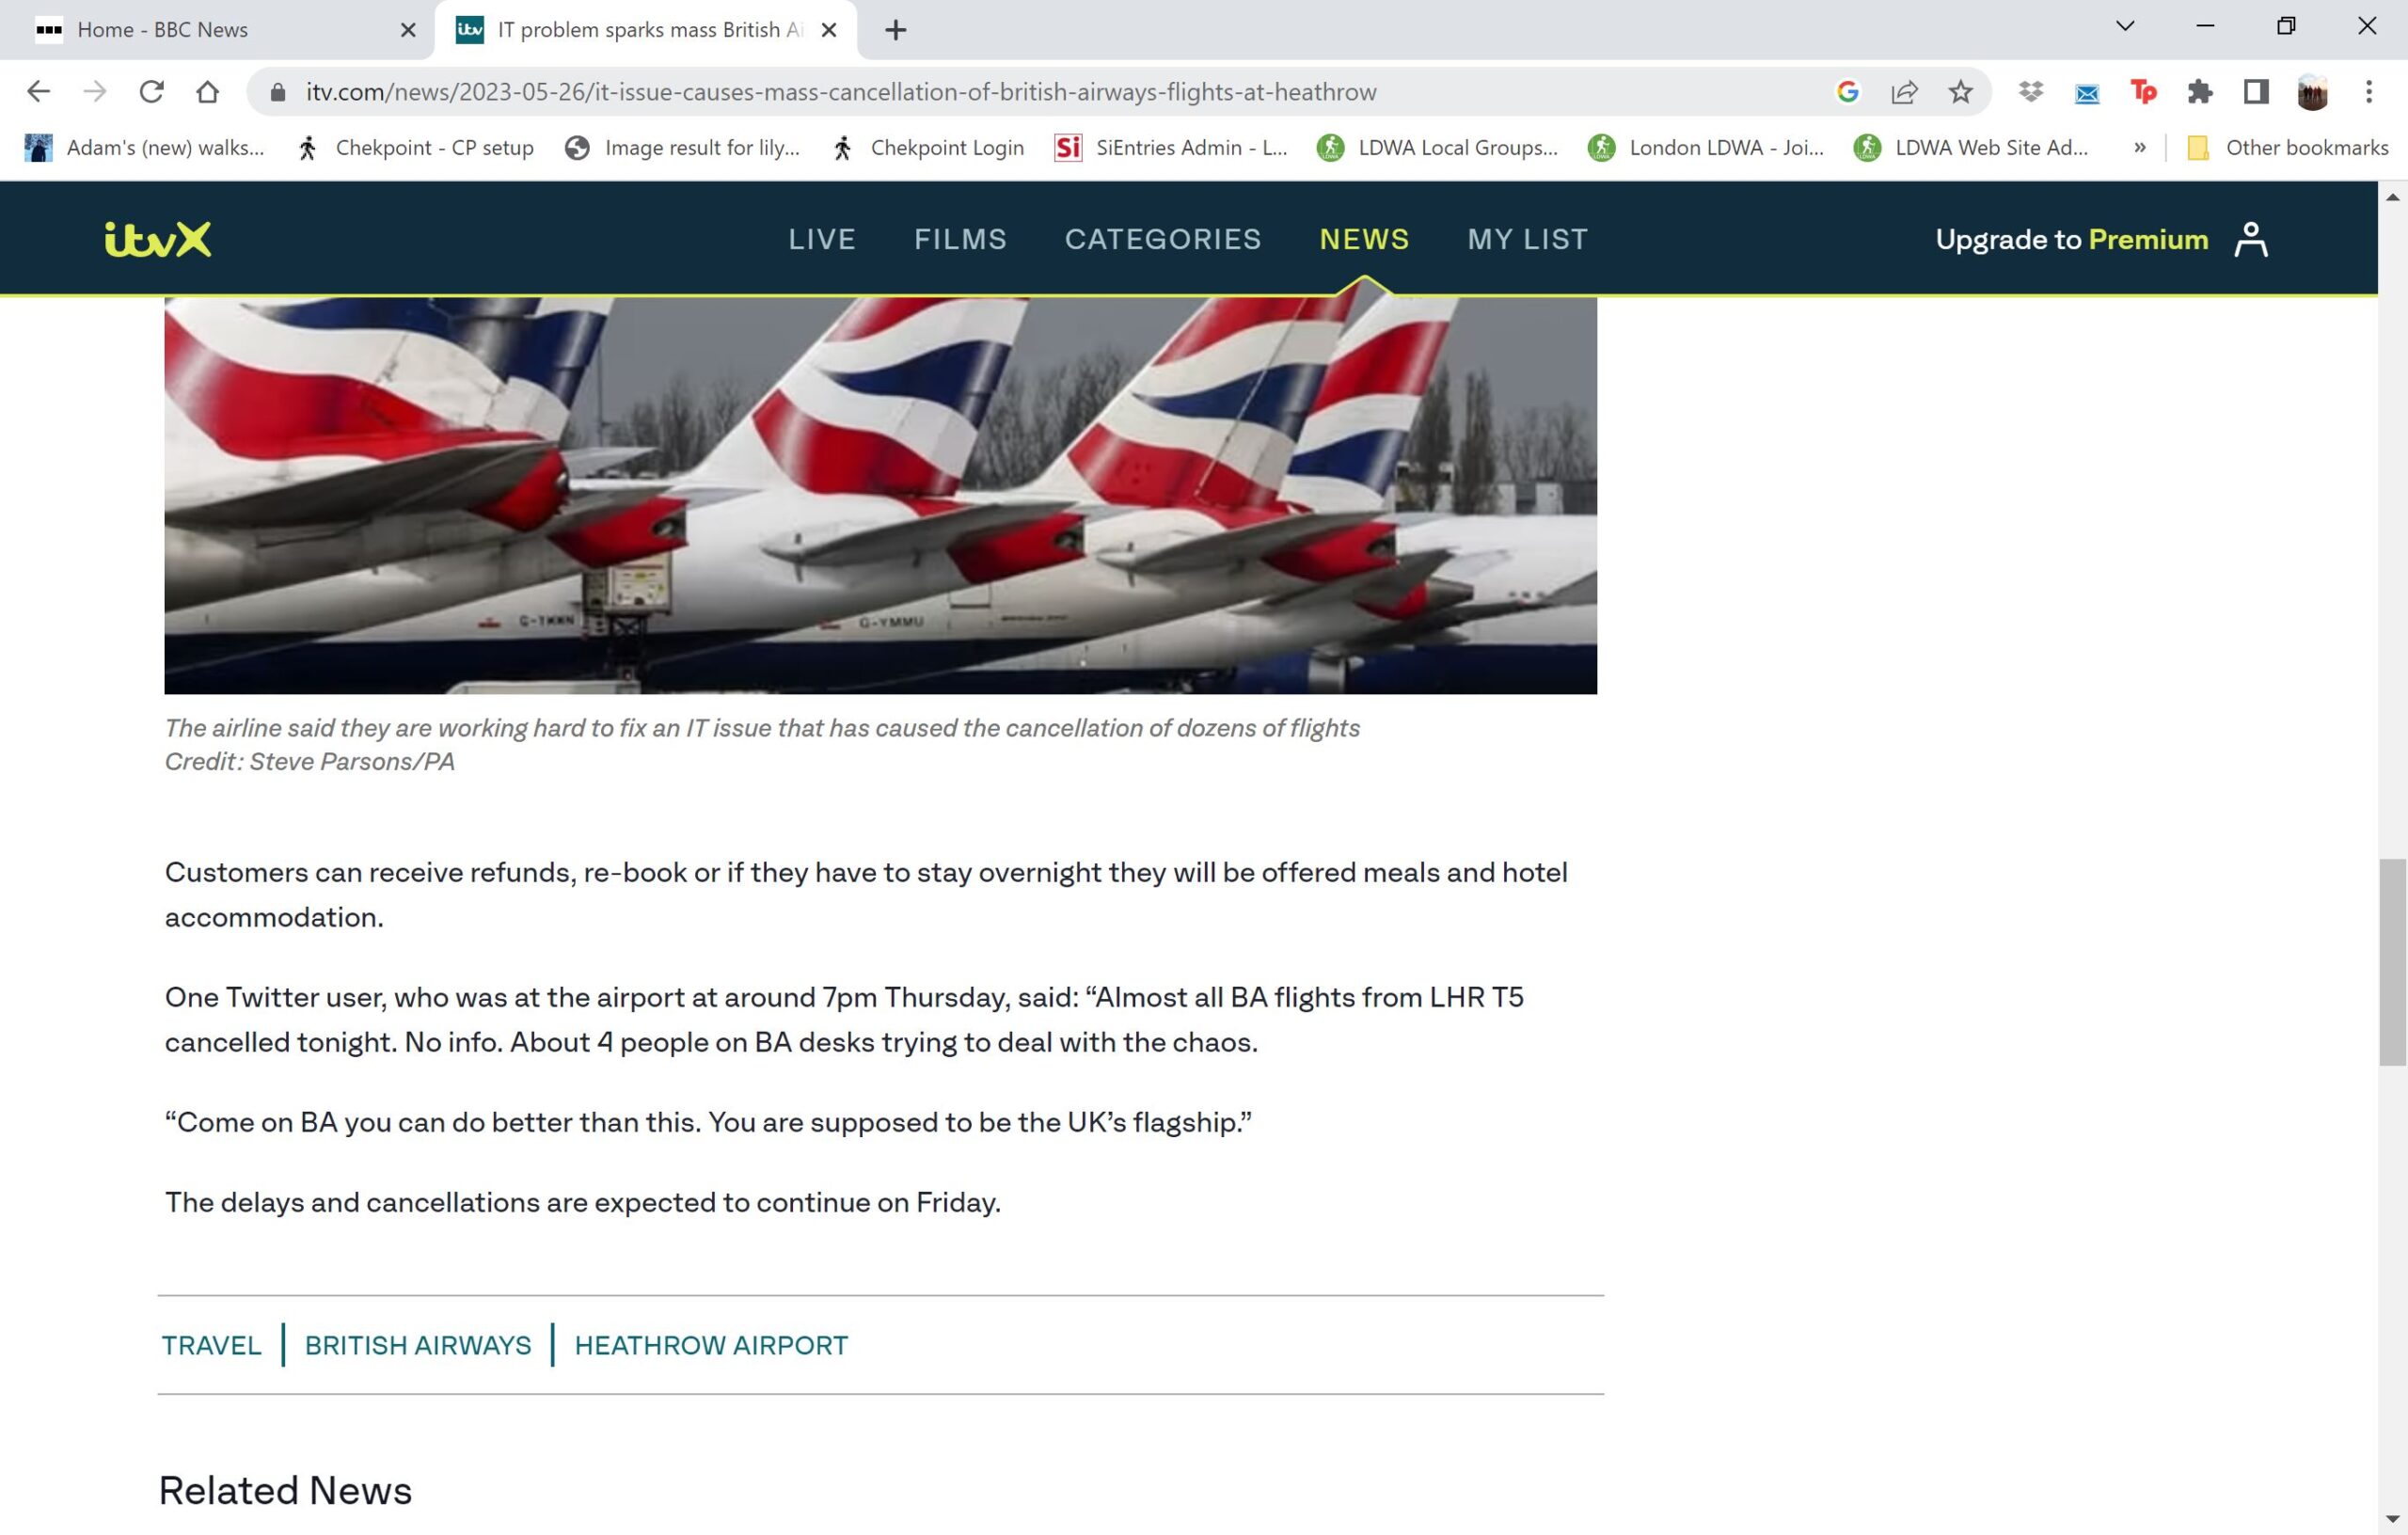Click the browser home icon
Viewport: 2408px width, 1535px height.
(207, 92)
